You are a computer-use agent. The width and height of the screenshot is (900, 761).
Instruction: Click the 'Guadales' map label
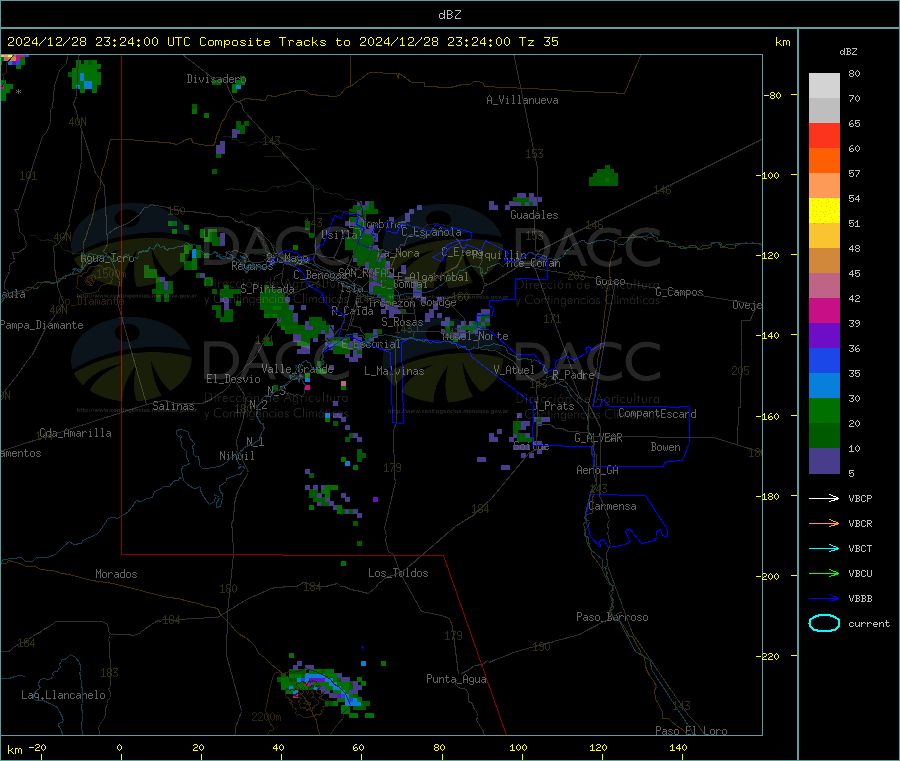coord(534,215)
